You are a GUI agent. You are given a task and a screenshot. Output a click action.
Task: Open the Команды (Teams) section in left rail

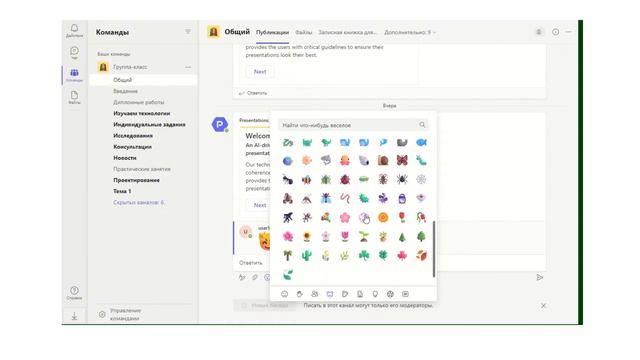[74, 75]
